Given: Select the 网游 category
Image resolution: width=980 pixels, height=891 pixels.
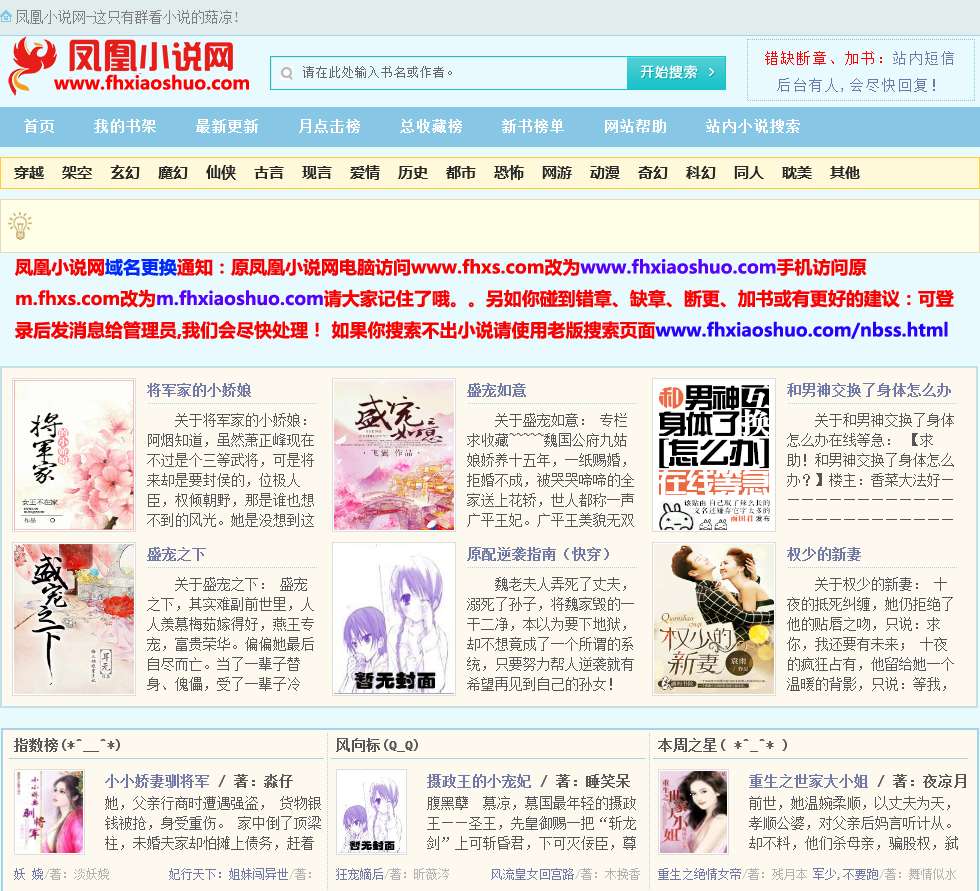Looking at the screenshot, I should 556,172.
